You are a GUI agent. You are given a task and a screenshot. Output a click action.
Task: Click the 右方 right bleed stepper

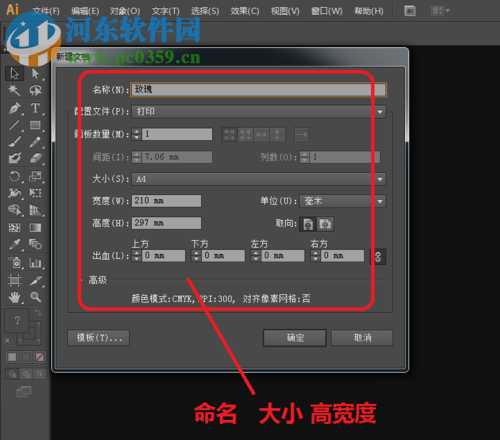tap(315, 256)
